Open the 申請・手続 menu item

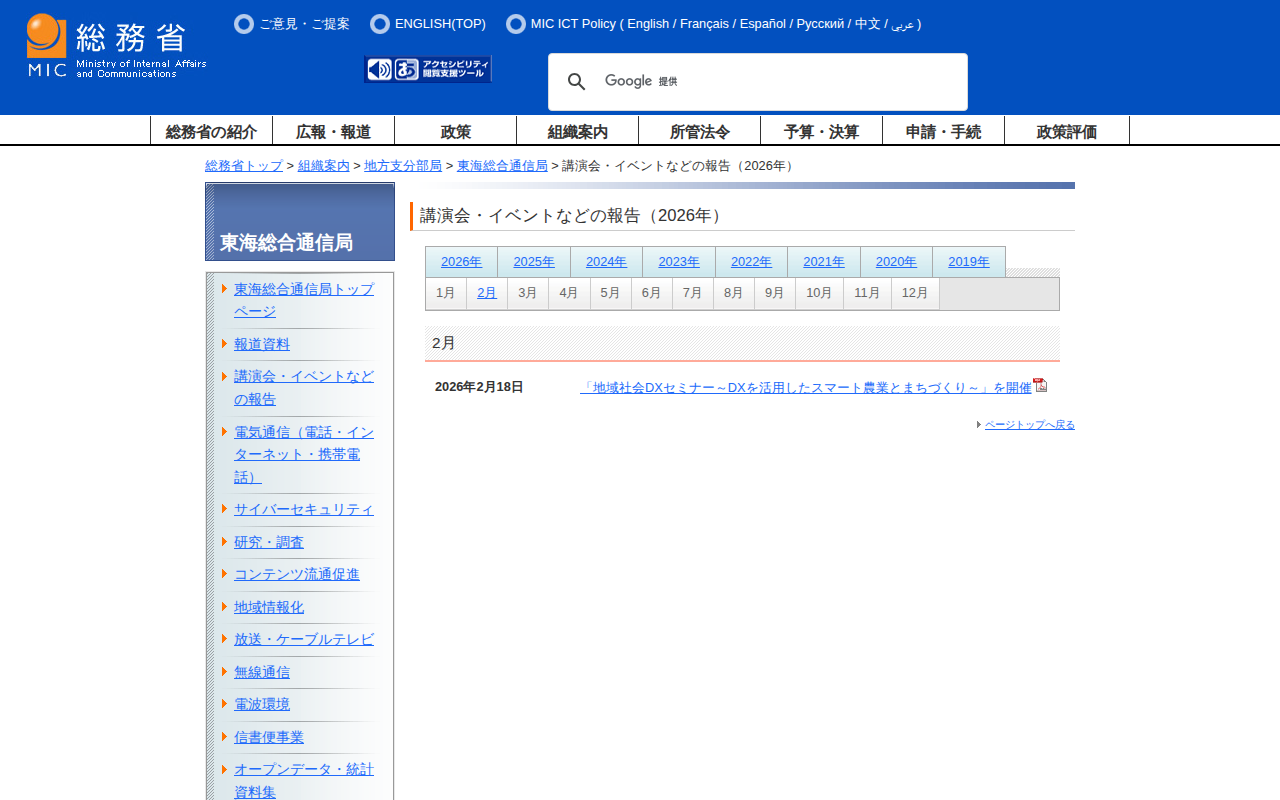coord(943,131)
